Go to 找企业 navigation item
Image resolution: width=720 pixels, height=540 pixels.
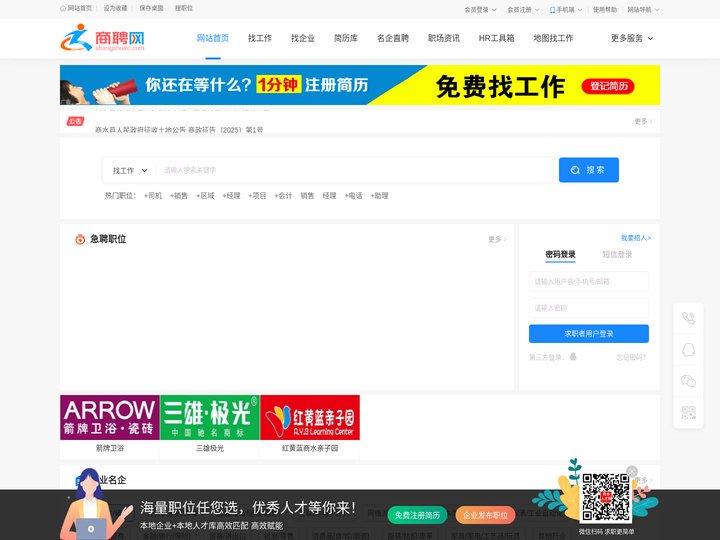(x=303, y=38)
